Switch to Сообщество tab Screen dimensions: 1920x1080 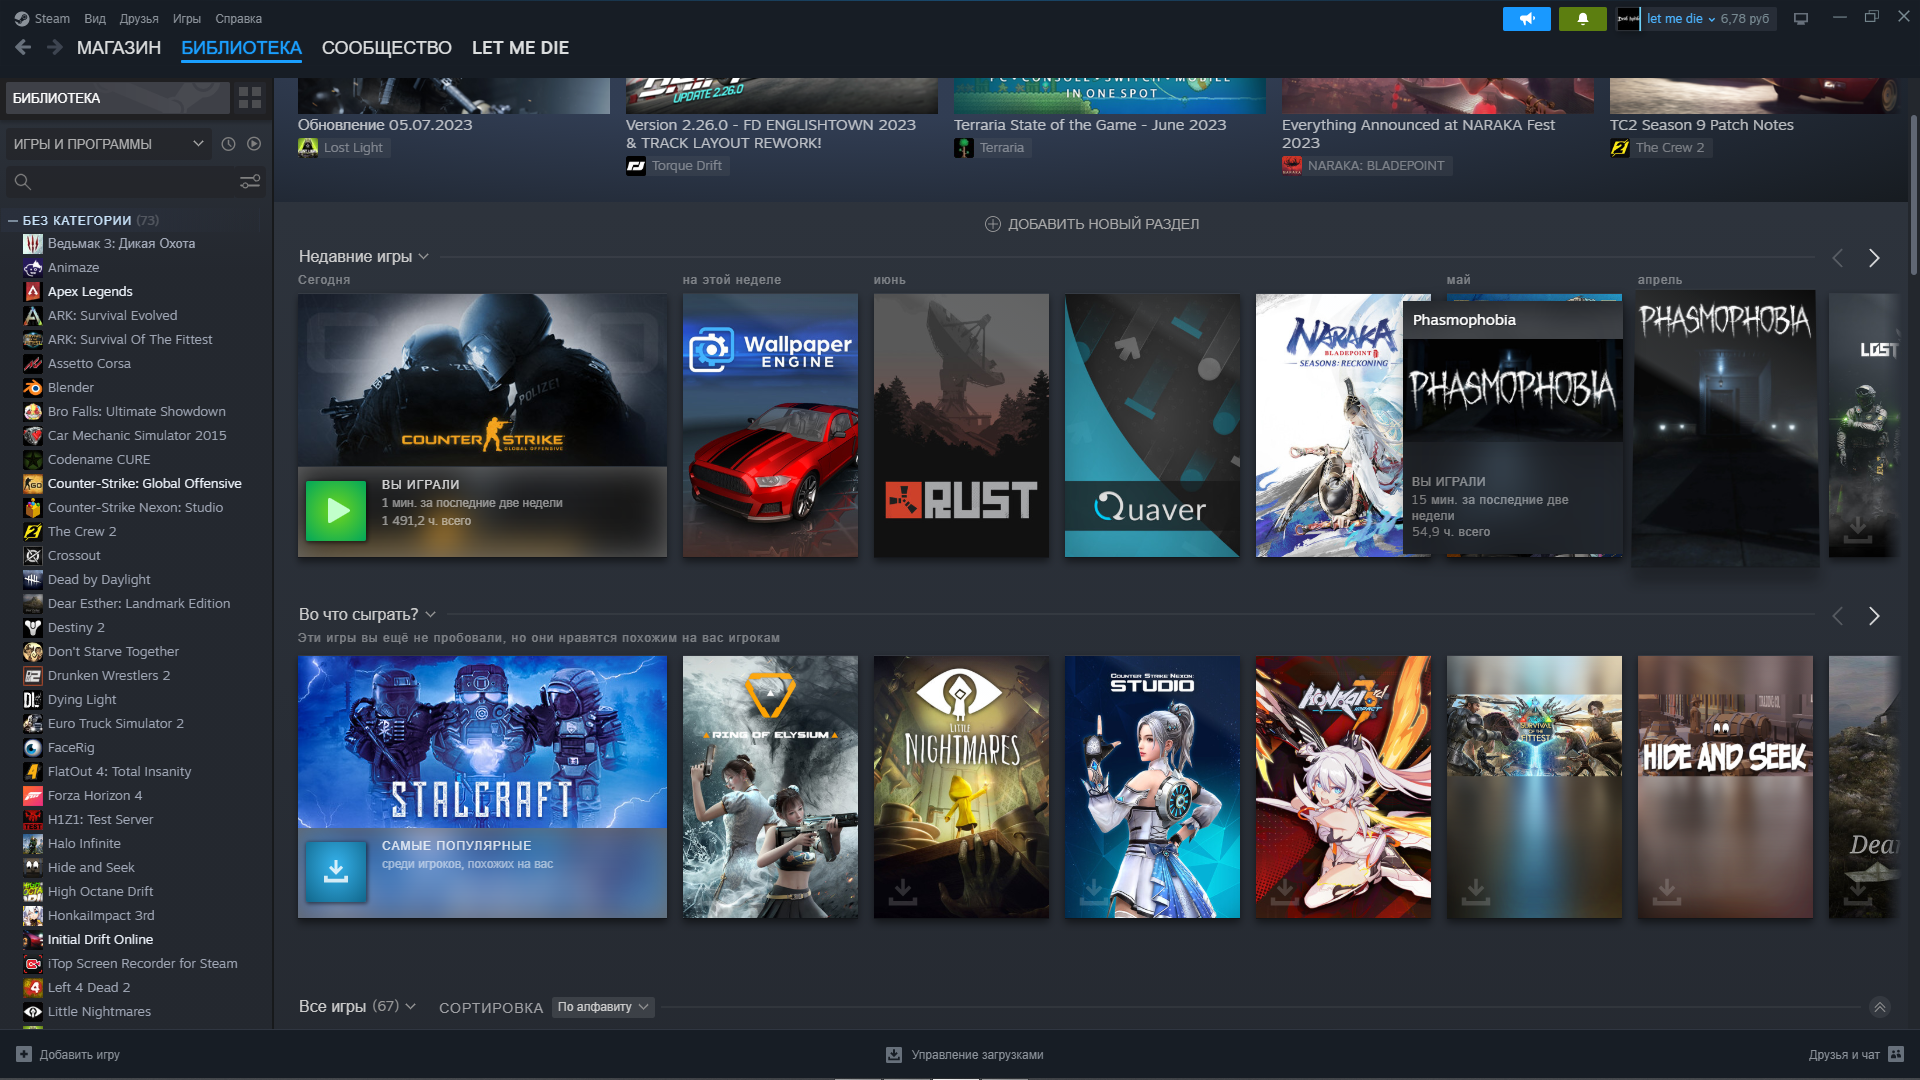pos(387,47)
